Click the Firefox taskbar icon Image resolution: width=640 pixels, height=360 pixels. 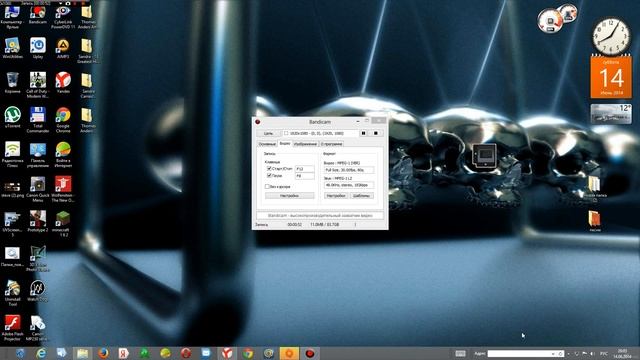(103, 353)
